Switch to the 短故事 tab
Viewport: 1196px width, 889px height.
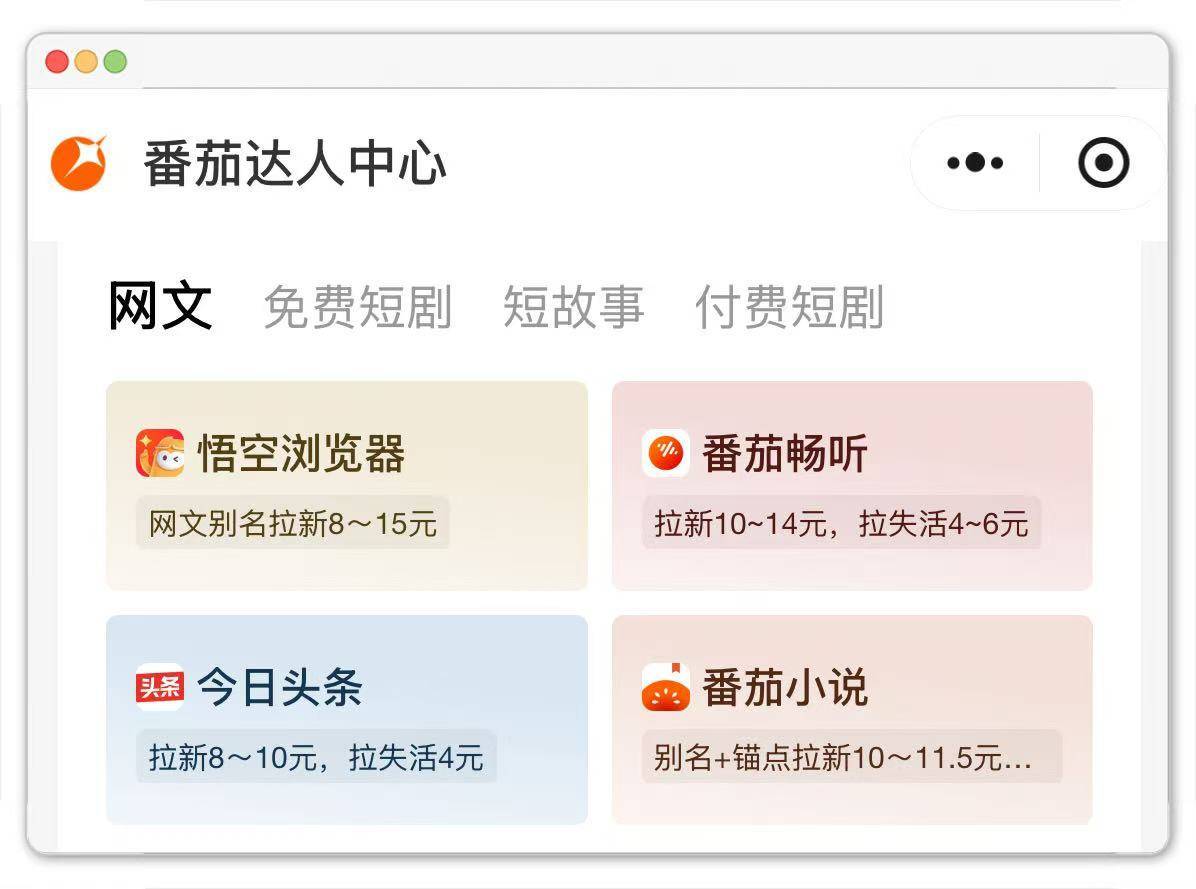tap(574, 306)
